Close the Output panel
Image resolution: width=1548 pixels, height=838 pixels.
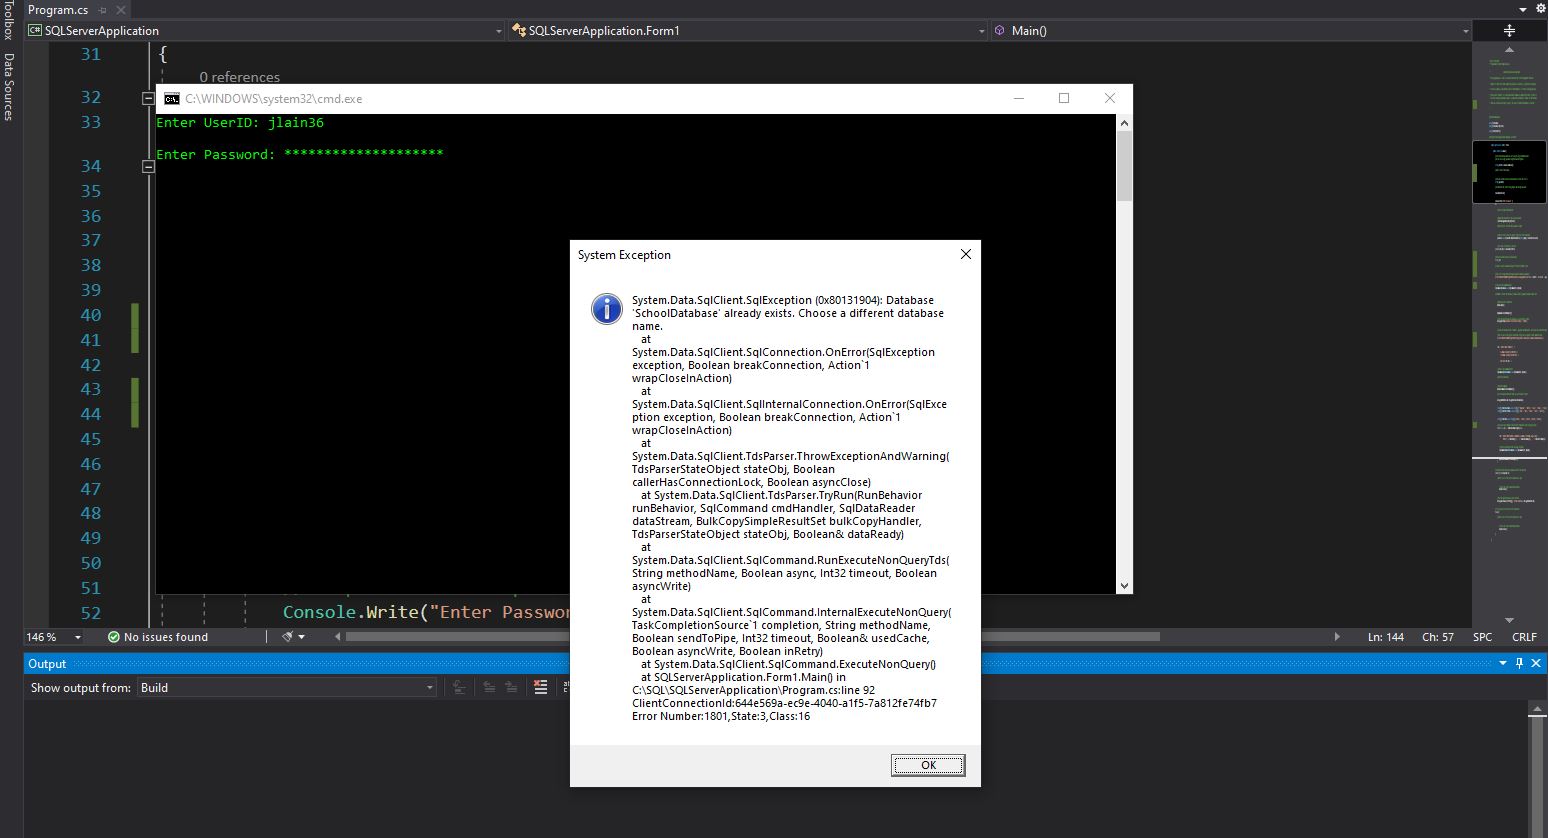pos(1537,664)
